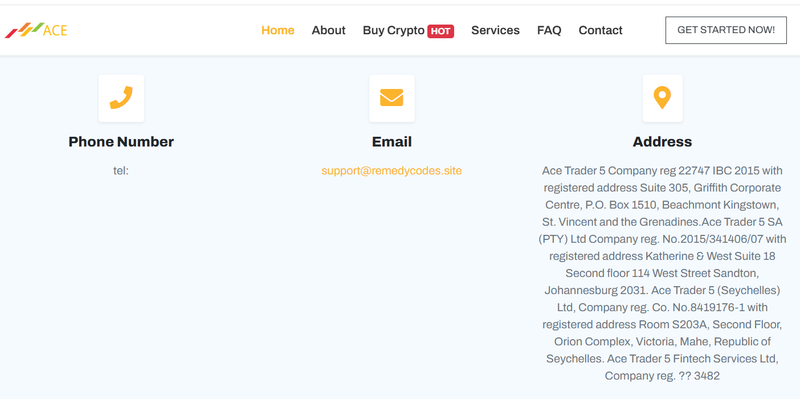800x399 pixels.
Task: Click the Address heading
Action: pyautogui.click(x=662, y=141)
